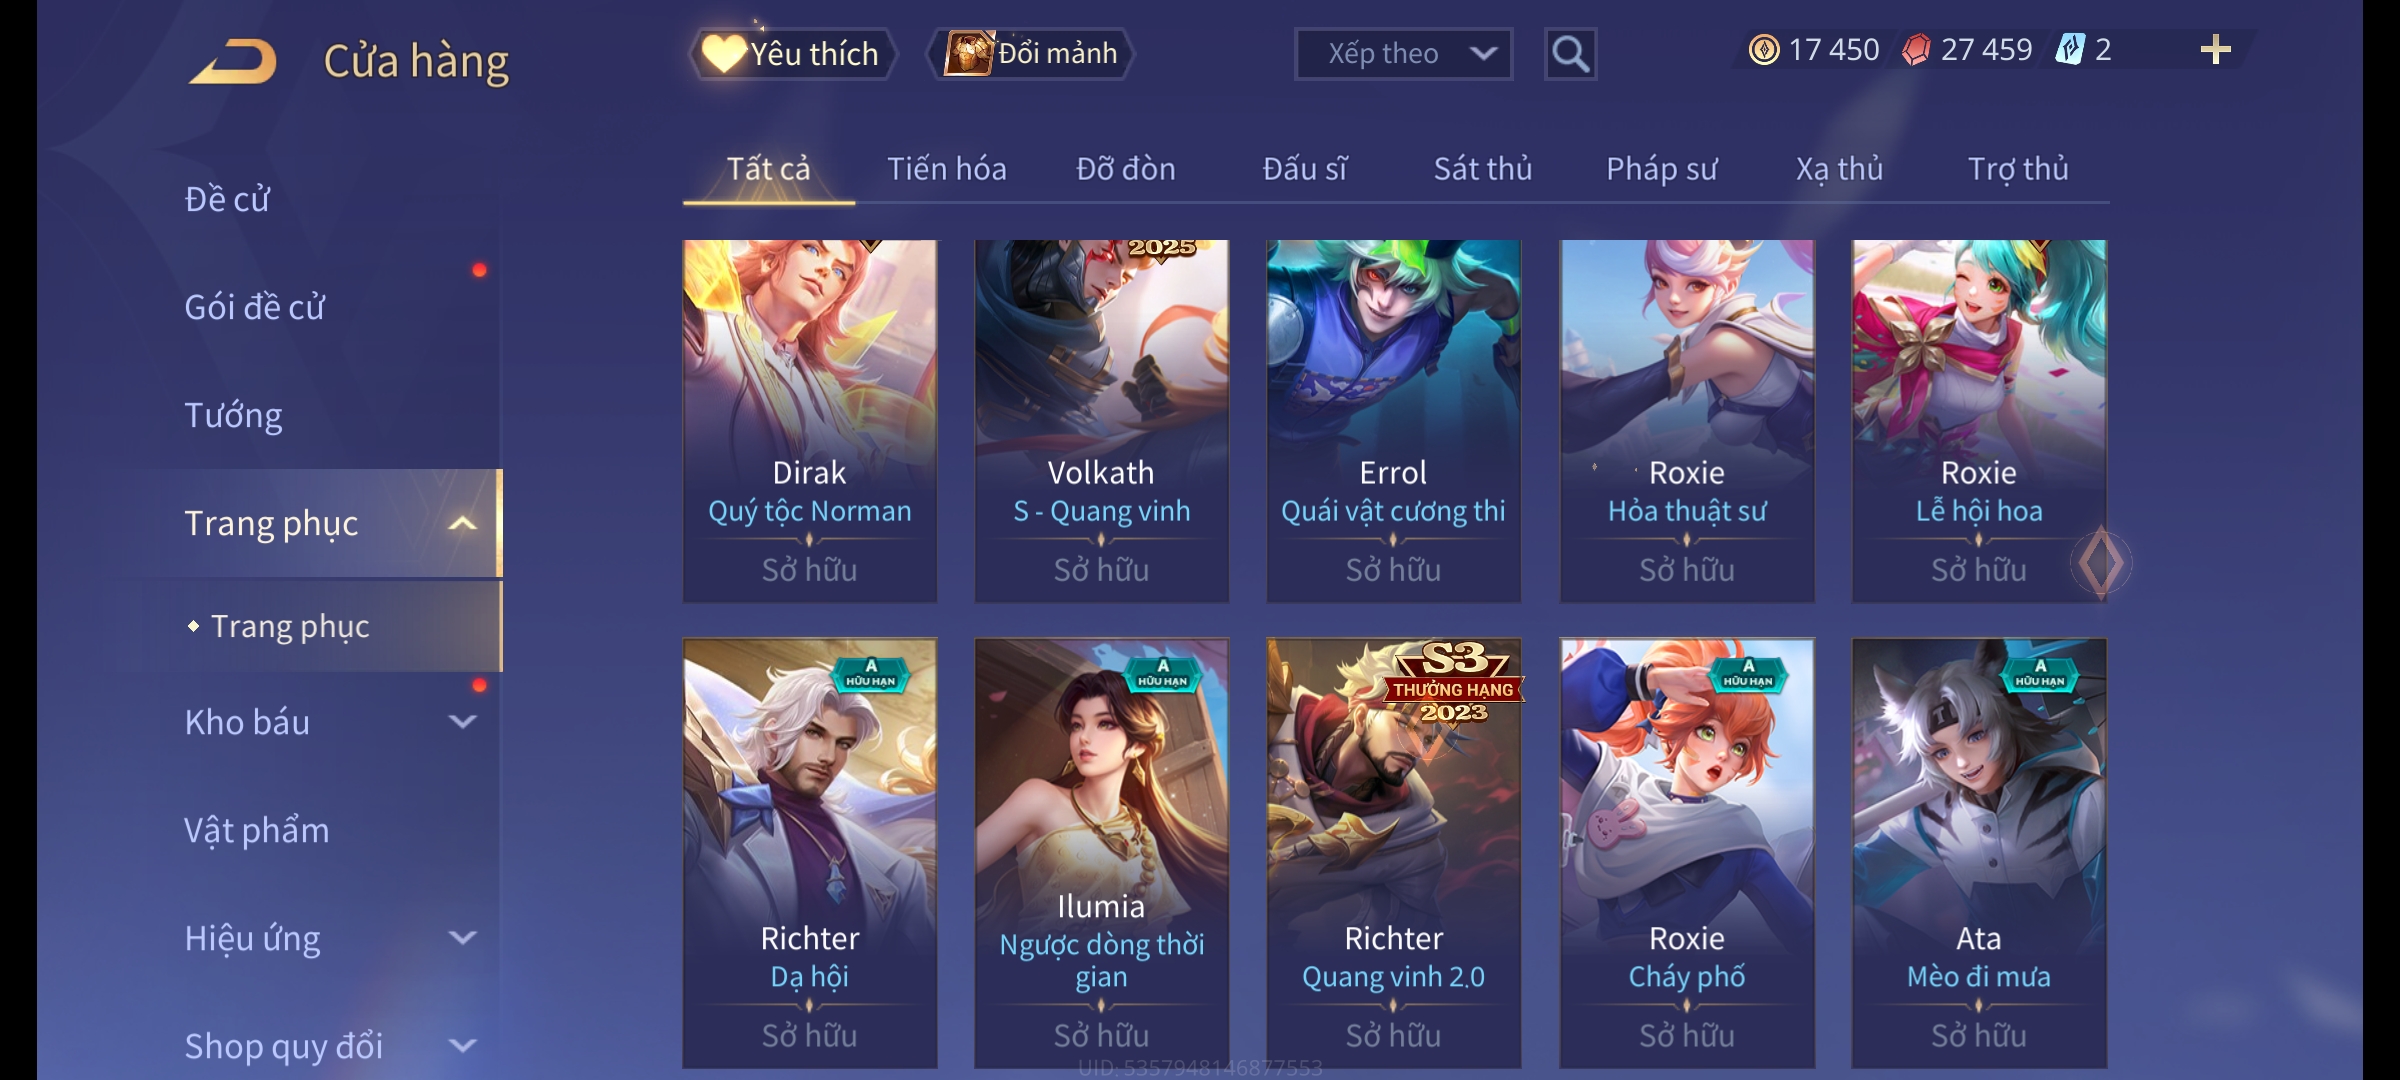Expand the Shop quy đổi section
Image resolution: width=2400 pixels, height=1080 pixels.
tap(462, 1046)
